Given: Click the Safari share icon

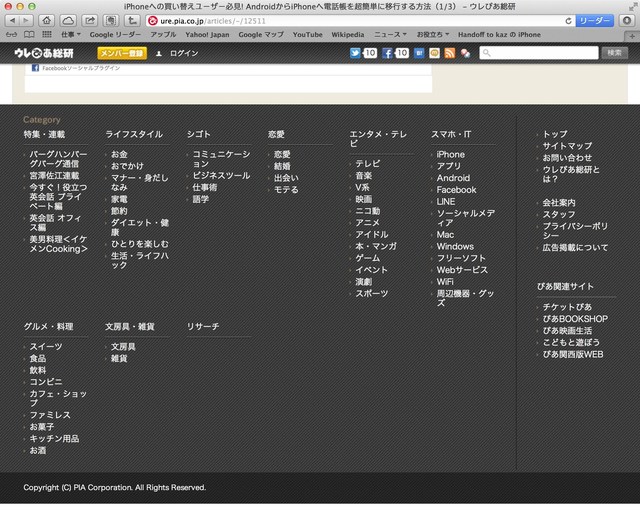Looking at the screenshot, I should pos(90,20).
